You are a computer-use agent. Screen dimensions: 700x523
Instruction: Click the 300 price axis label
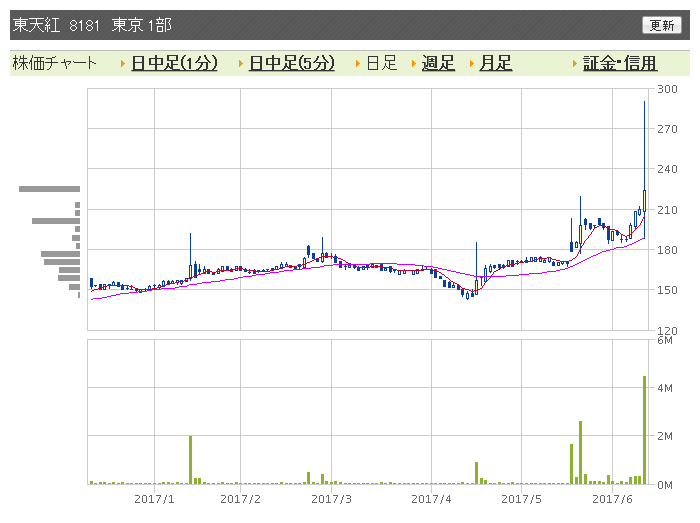[667, 89]
